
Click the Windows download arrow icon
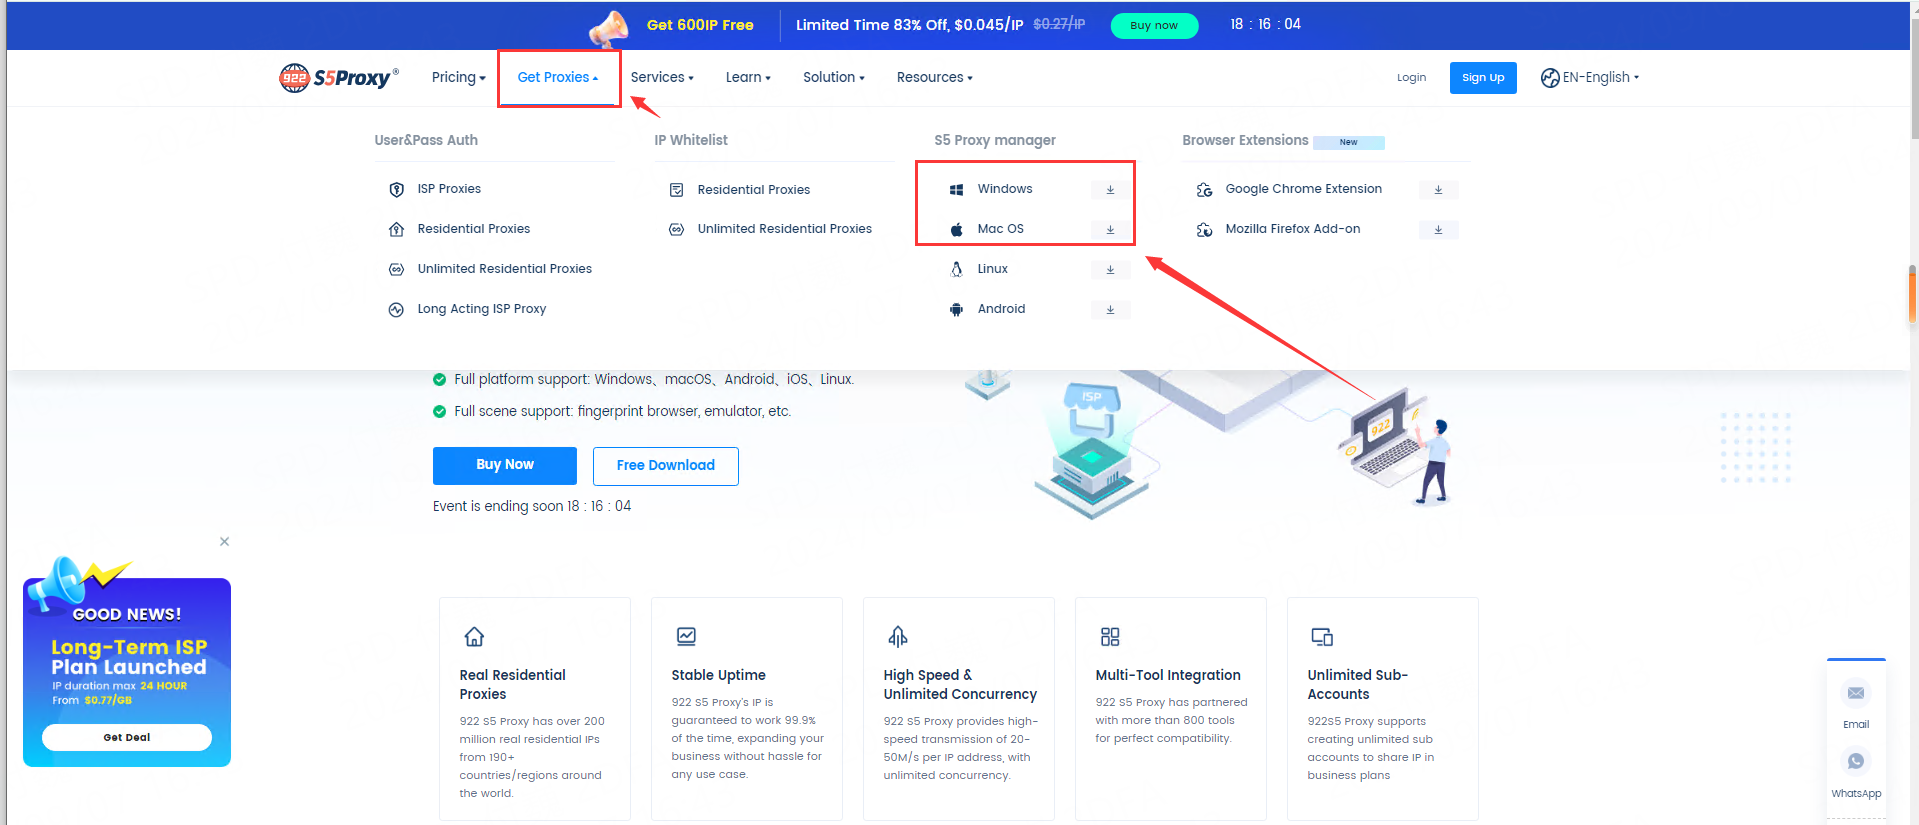tap(1110, 189)
